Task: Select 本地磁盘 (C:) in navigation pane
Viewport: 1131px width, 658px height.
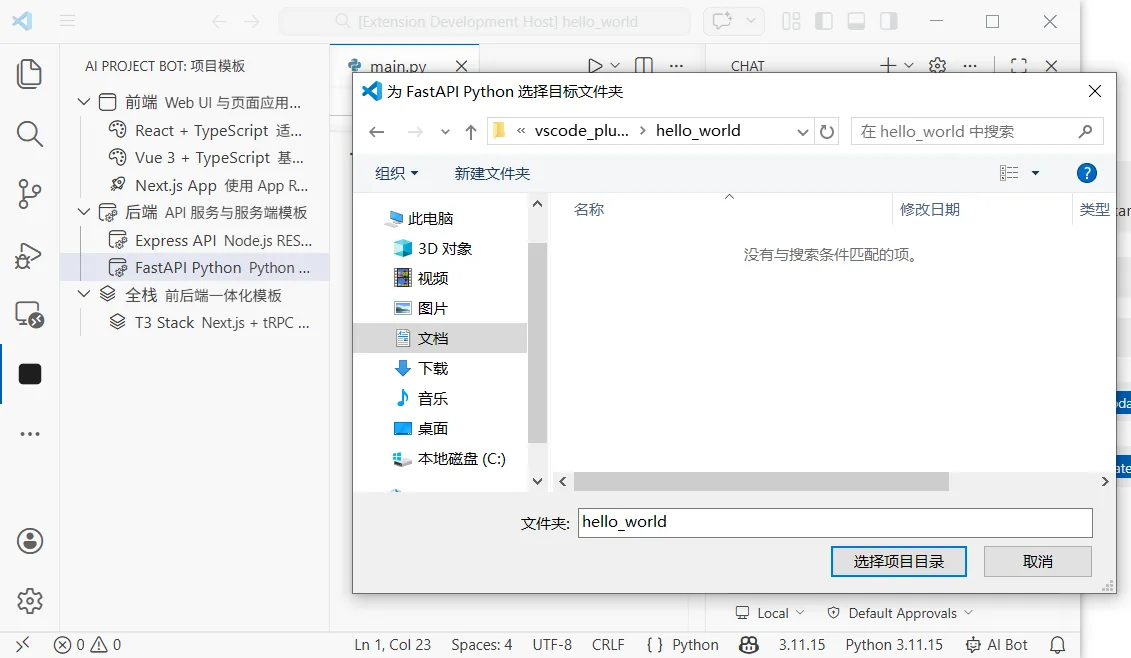Action: pyautogui.click(x=440, y=458)
